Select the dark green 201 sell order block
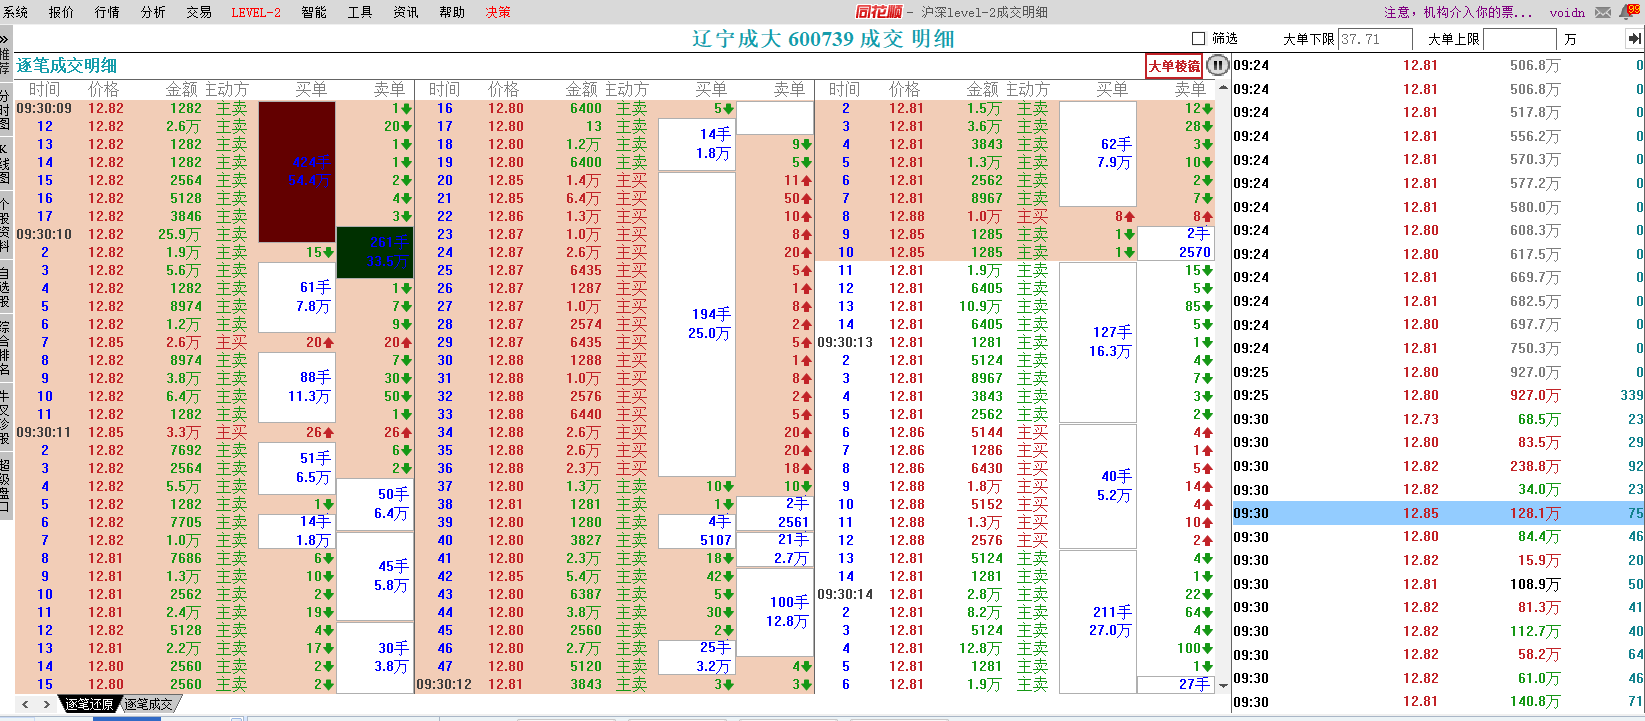 click(x=375, y=252)
